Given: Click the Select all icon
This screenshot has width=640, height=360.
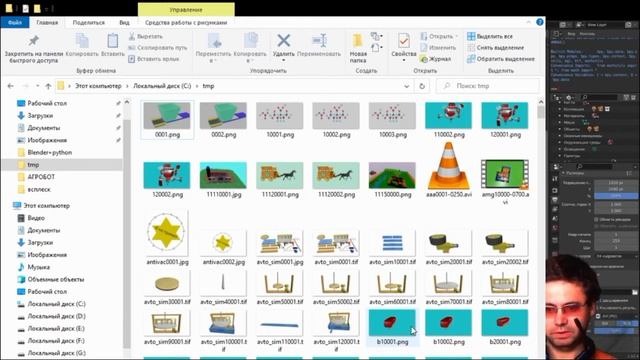Looking at the screenshot, I should (x=471, y=36).
